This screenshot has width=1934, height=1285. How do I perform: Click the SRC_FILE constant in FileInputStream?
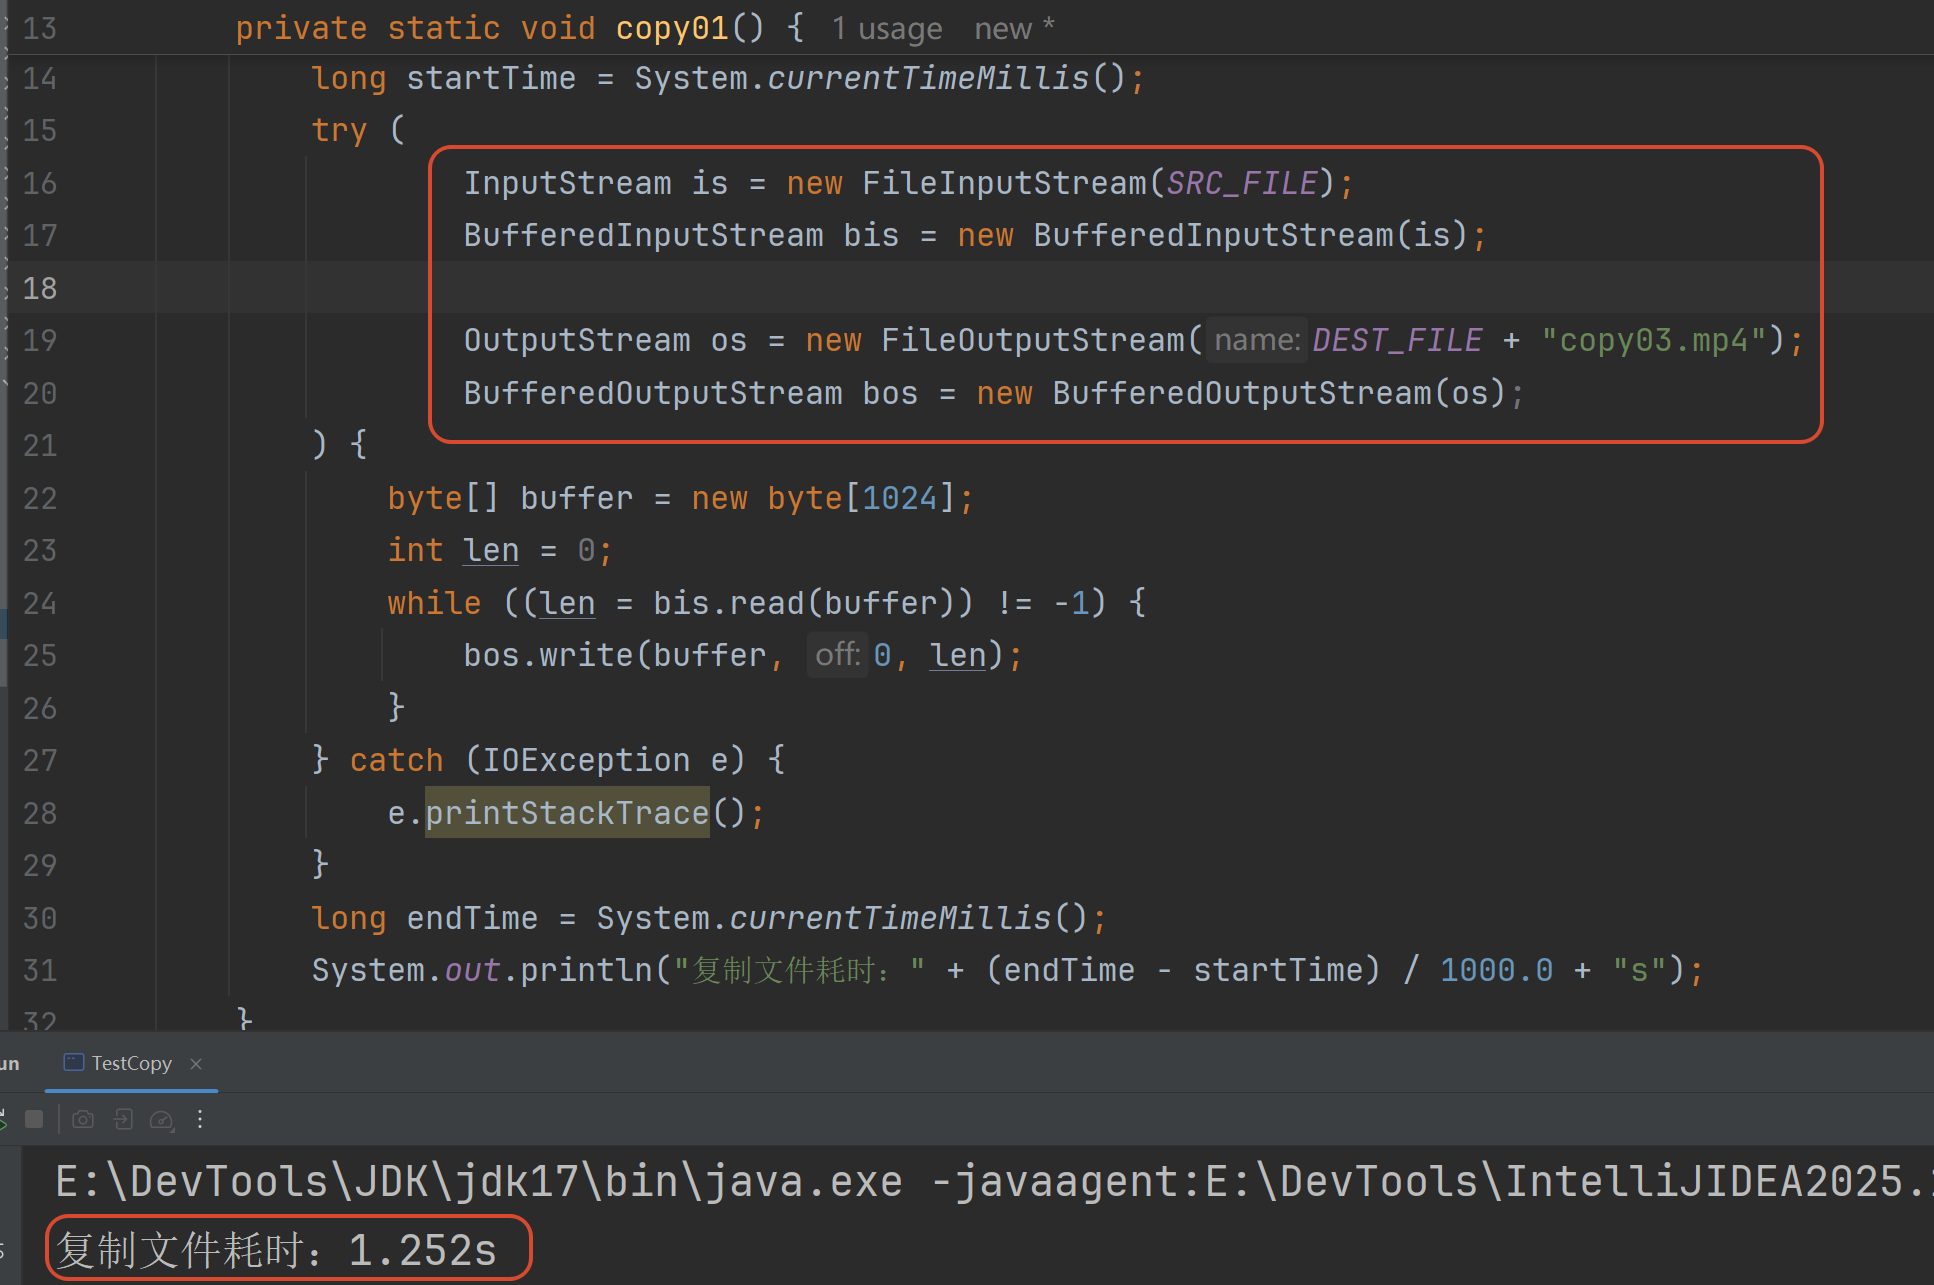point(1241,183)
